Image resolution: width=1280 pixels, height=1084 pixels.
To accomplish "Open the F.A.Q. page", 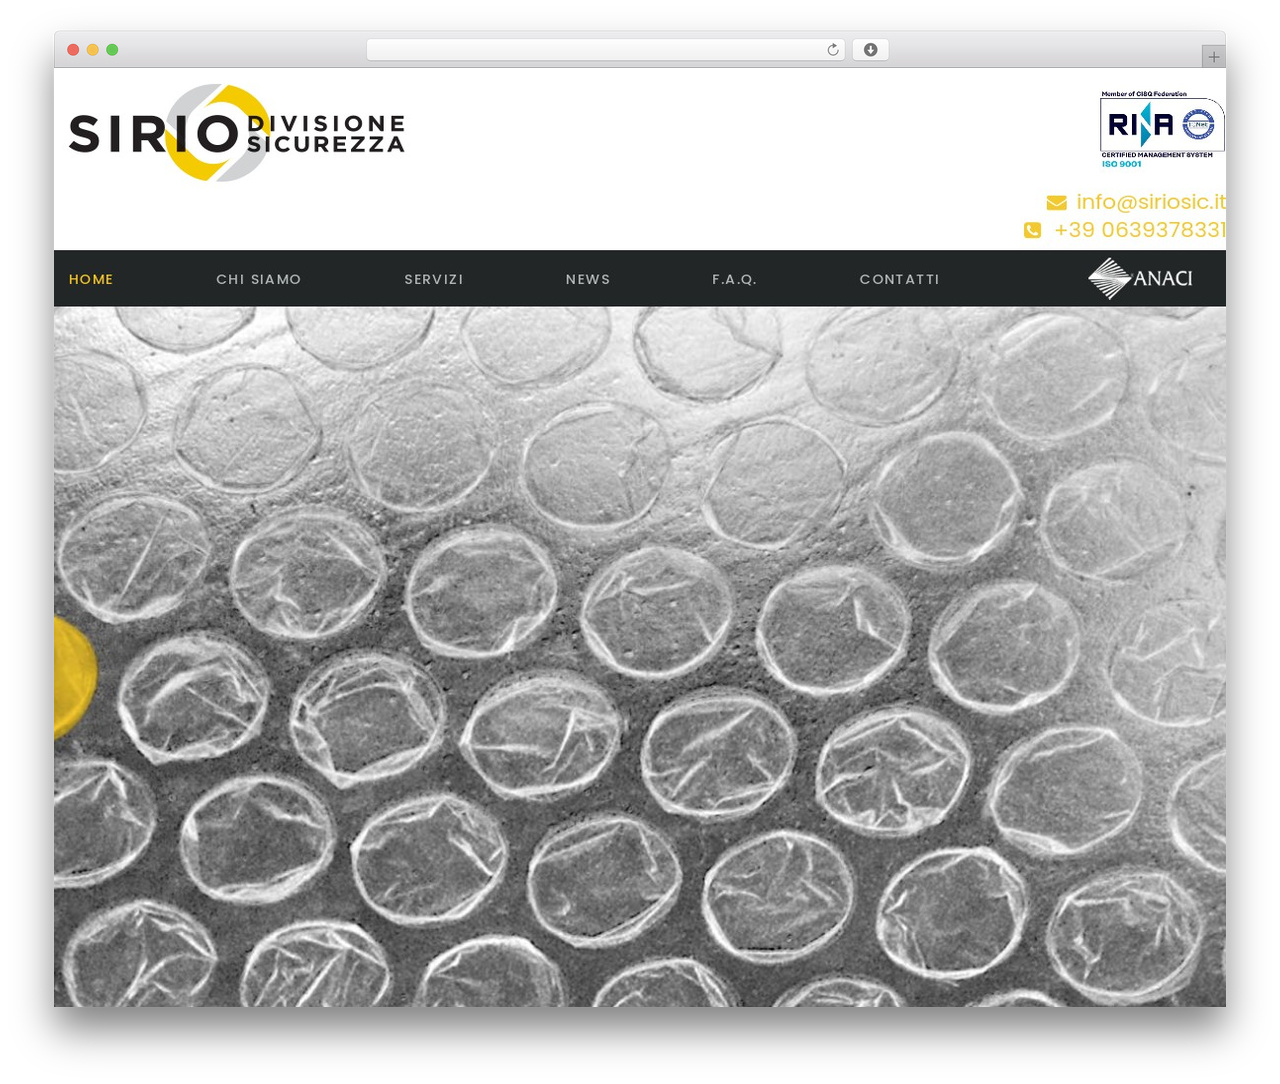I will point(734,279).
